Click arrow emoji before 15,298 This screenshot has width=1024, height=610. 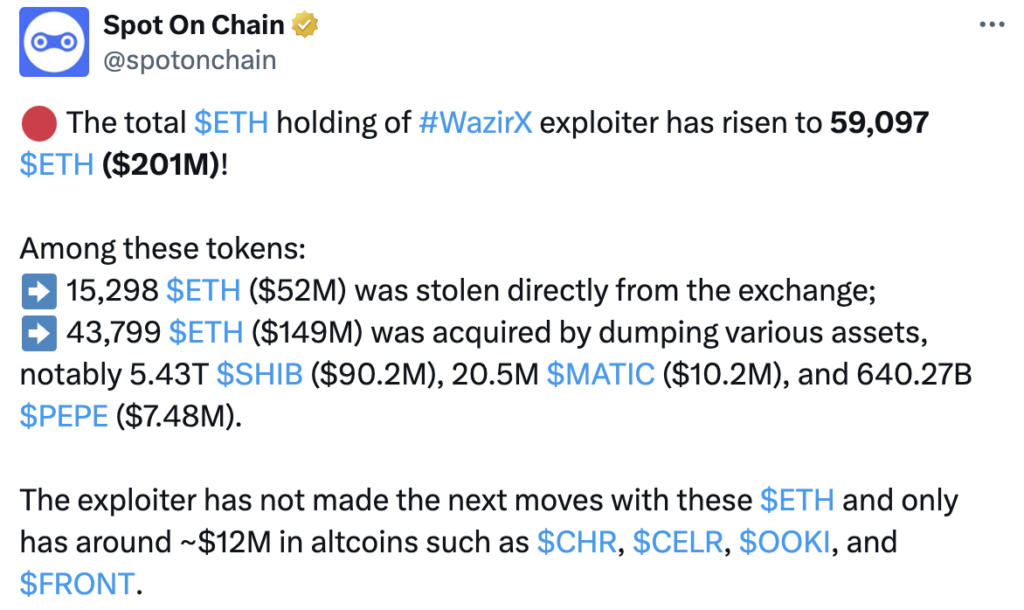click(39, 291)
